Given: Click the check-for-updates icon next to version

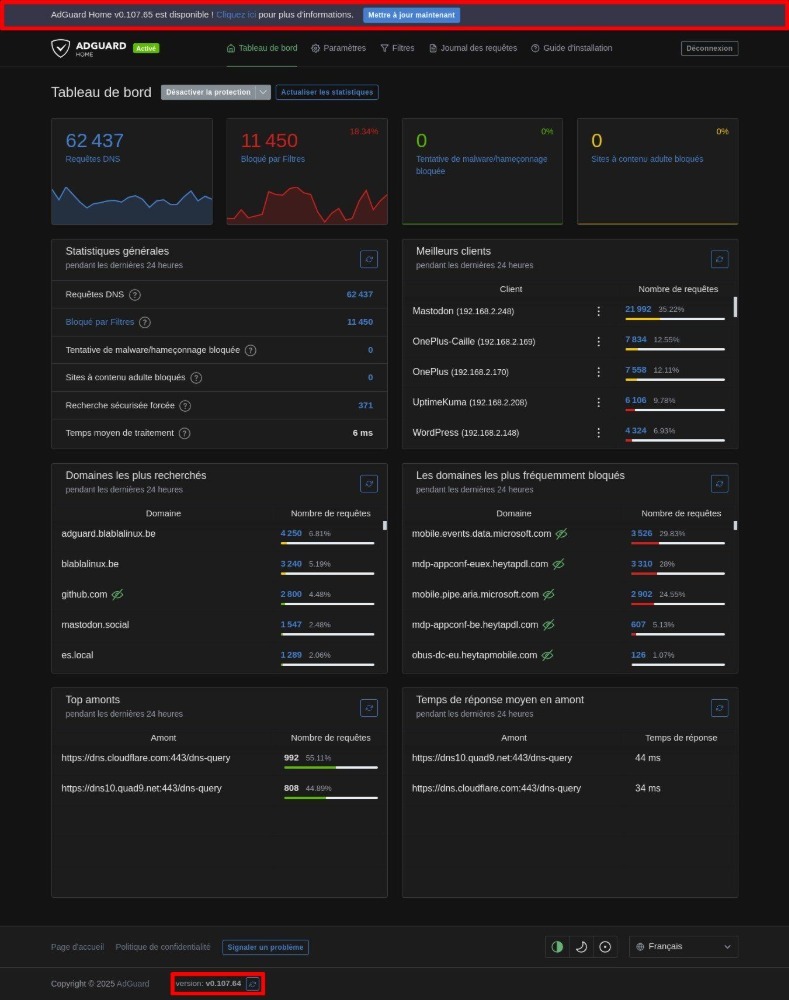Looking at the screenshot, I should point(253,984).
